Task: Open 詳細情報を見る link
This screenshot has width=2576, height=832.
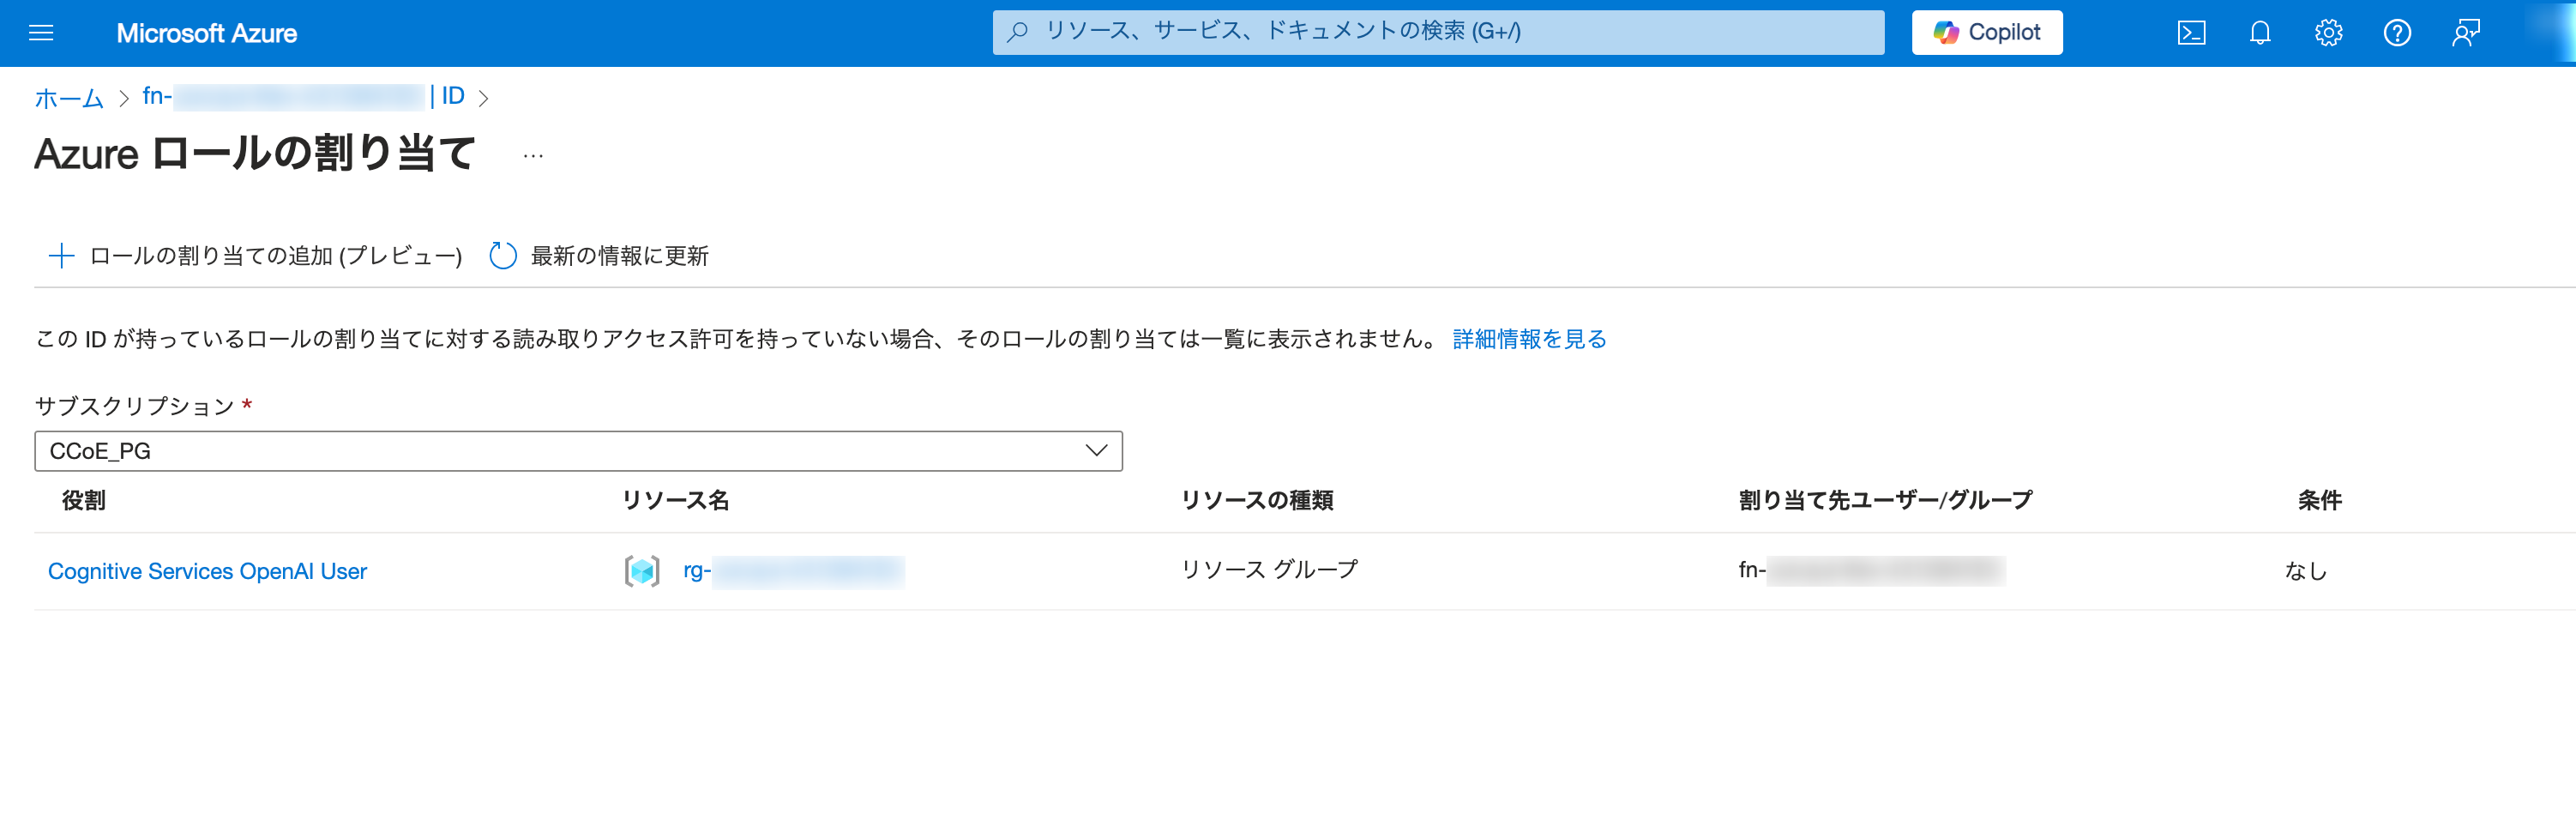Action: tap(1529, 339)
